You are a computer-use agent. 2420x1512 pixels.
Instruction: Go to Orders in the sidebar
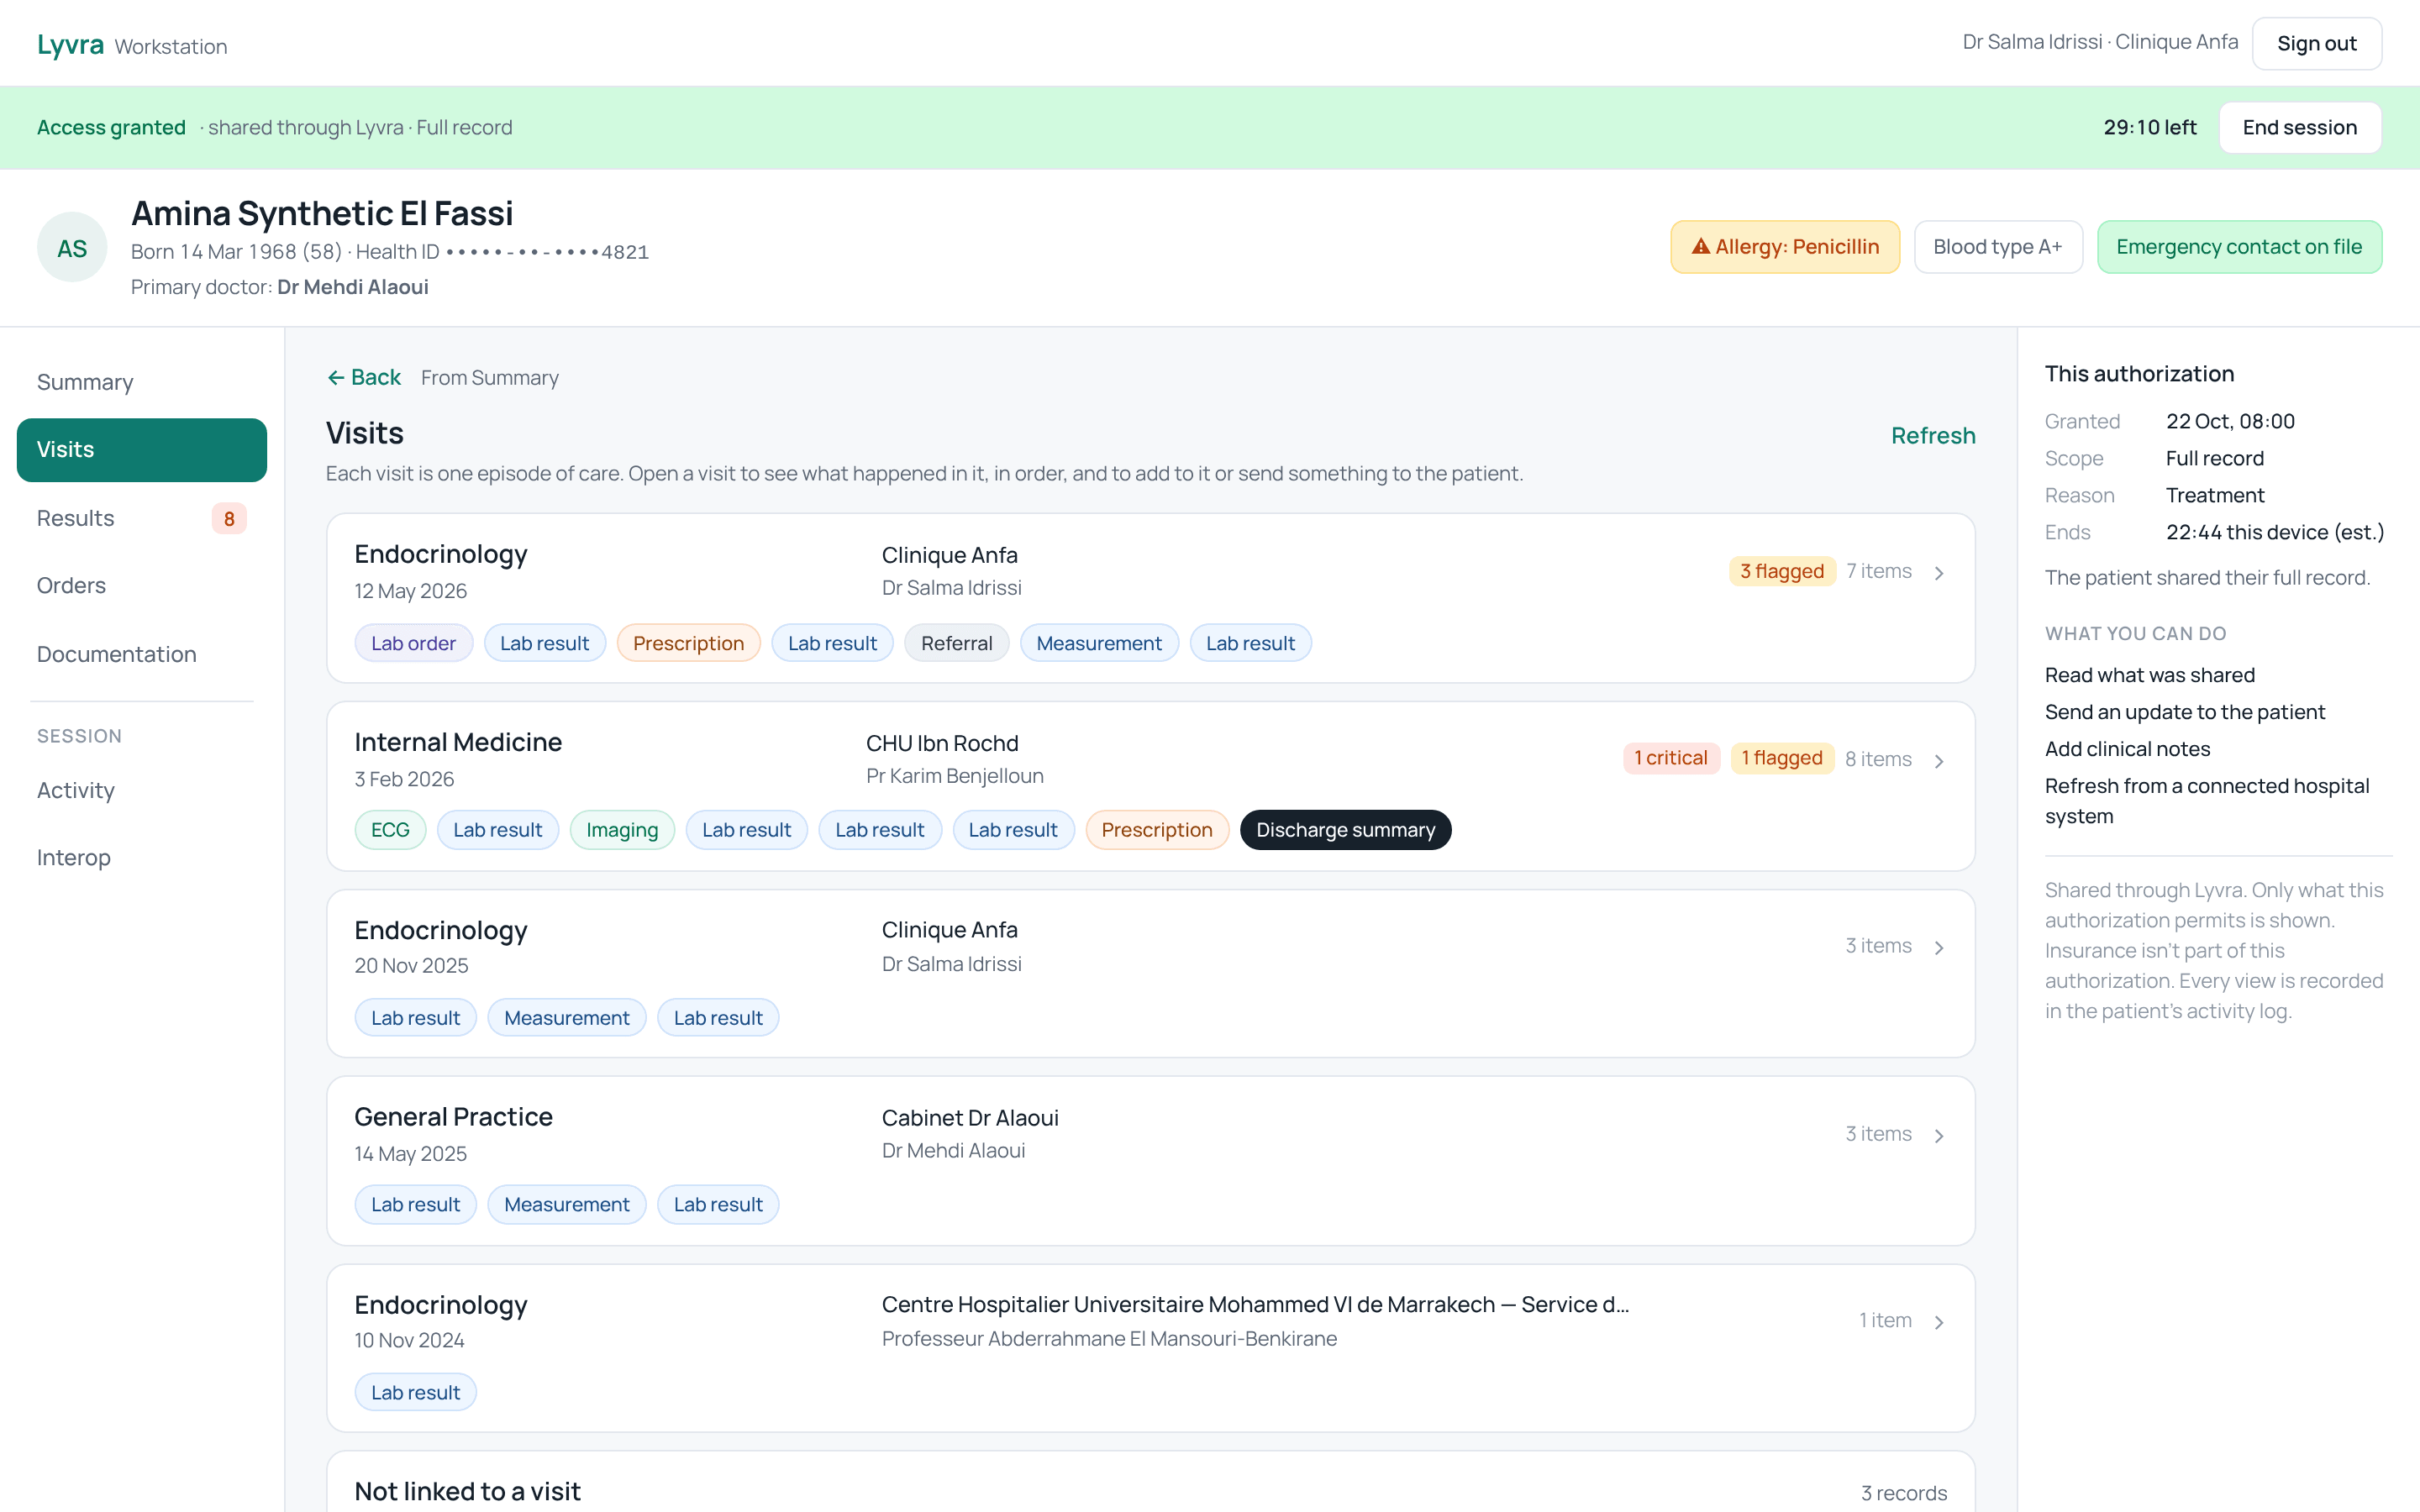point(142,585)
